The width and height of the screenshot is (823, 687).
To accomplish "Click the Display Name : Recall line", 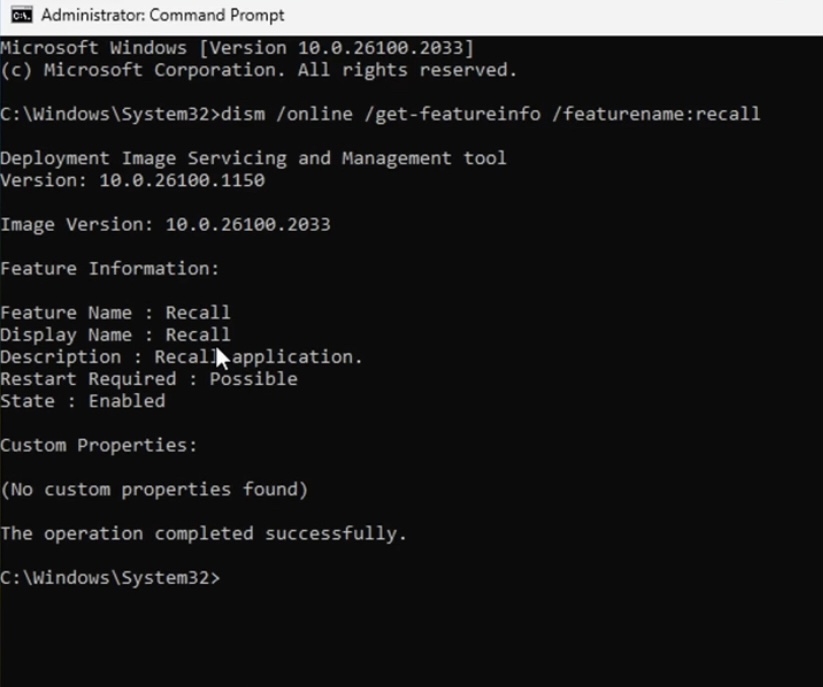I will click(x=115, y=335).
